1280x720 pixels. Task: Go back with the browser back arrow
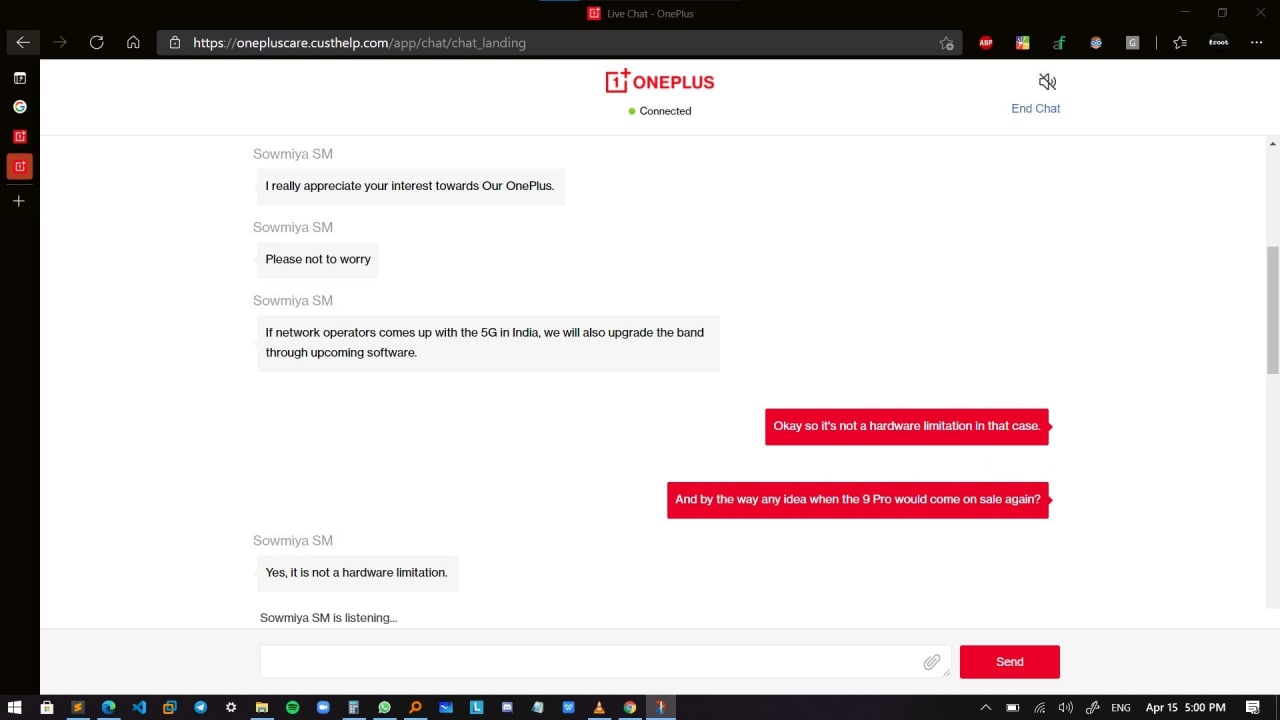pyautogui.click(x=22, y=43)
